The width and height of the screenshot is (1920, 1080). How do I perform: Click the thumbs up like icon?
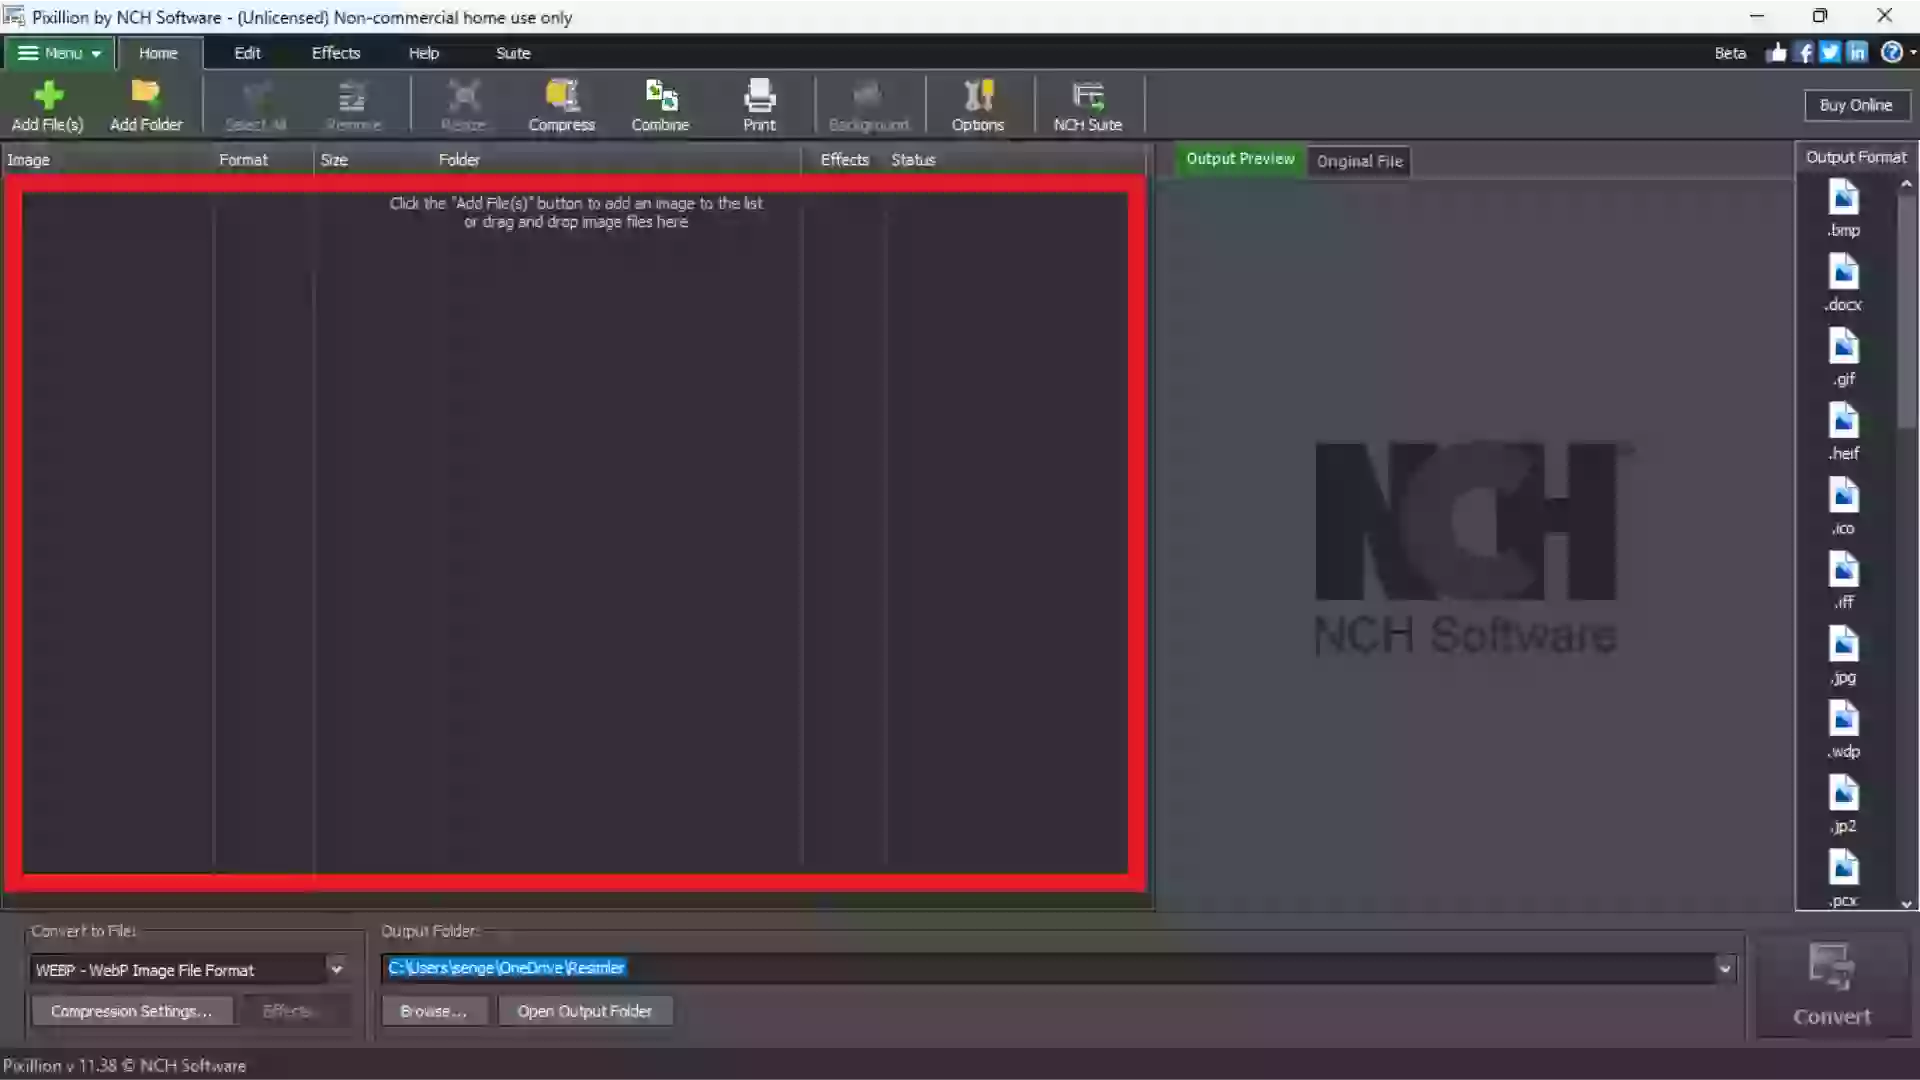point(1776,53)
